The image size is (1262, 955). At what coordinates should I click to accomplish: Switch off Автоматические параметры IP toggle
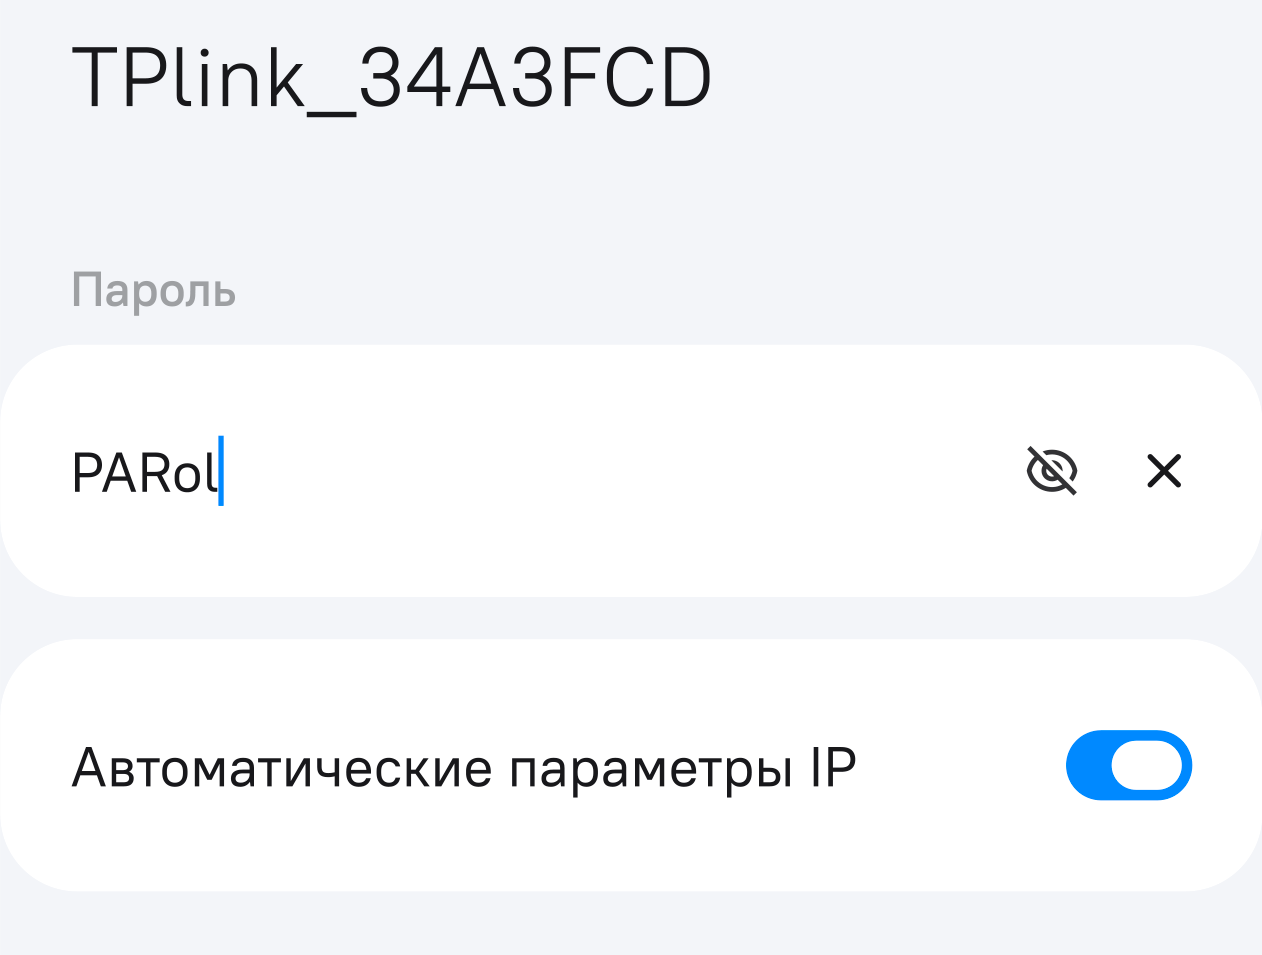[x=1128, y=766]
